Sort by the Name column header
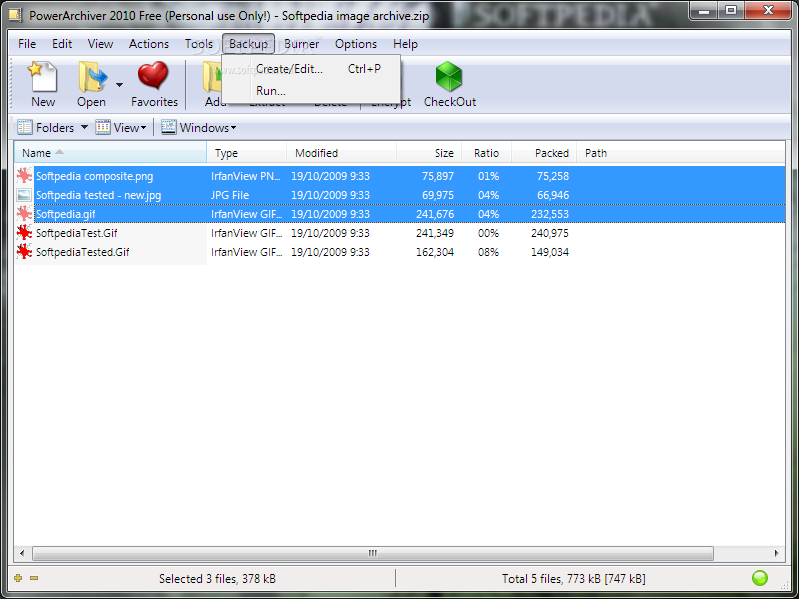The image size is (799, 599). (110, 153)
